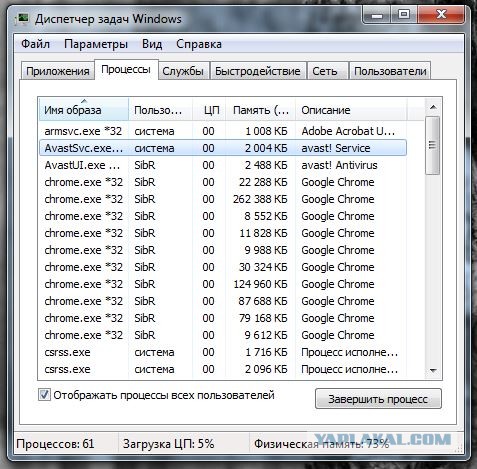Screen dimensions: 477x469
Task: Sort by the Имя образа column header
Action: pos(83,110)
